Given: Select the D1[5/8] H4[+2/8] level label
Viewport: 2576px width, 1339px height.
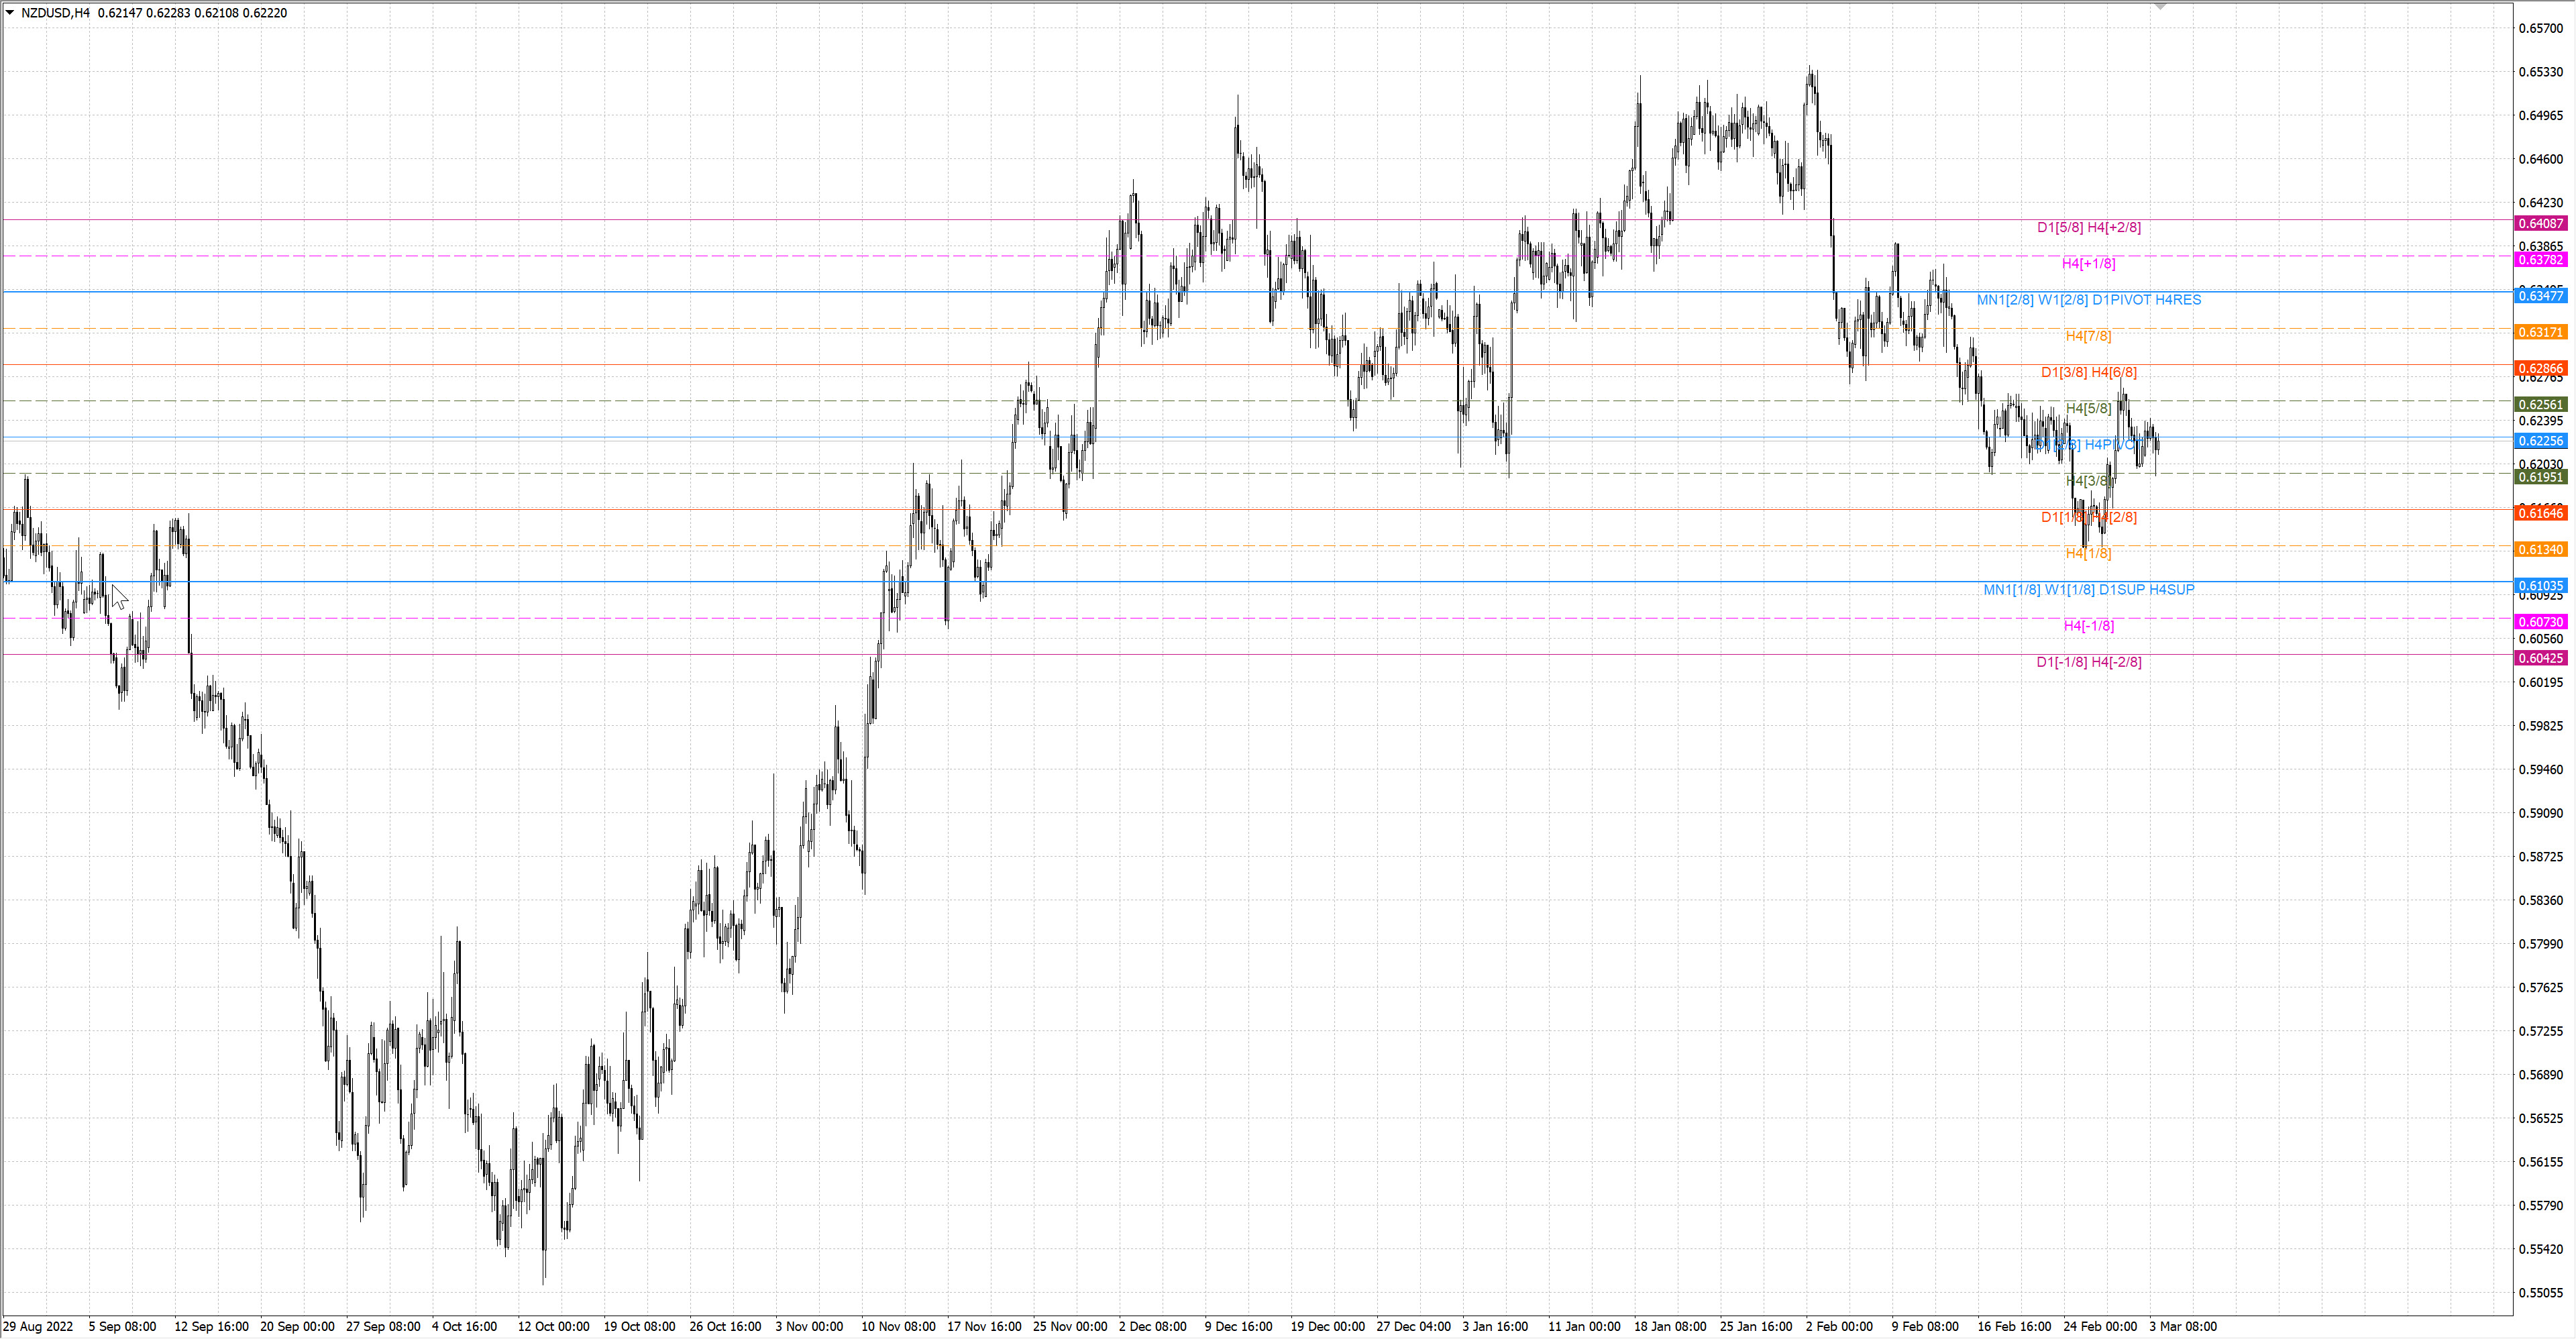Looking at the screenshot, I should [x=2089, y=227].
